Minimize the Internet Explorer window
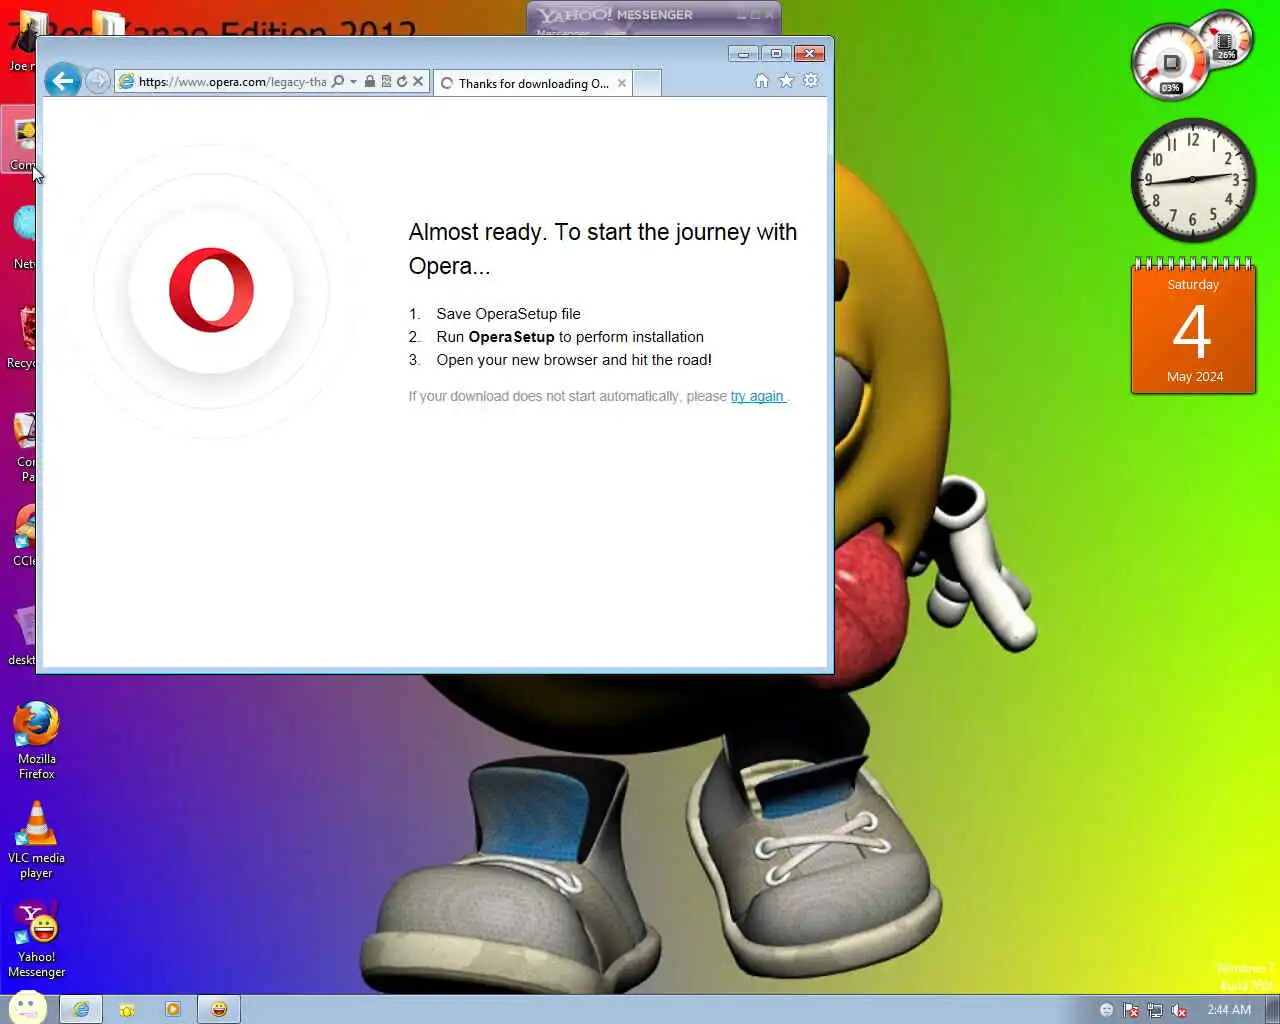1280x1024 pixels. 743,53
